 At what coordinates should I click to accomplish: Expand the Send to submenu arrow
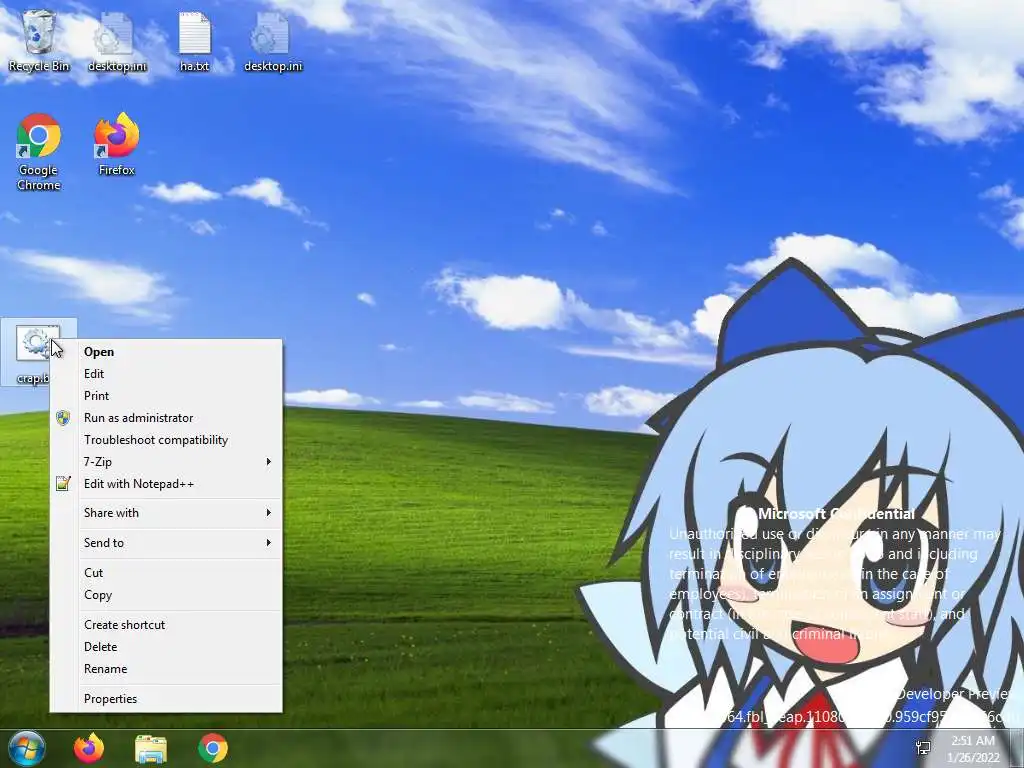(268, 543)
